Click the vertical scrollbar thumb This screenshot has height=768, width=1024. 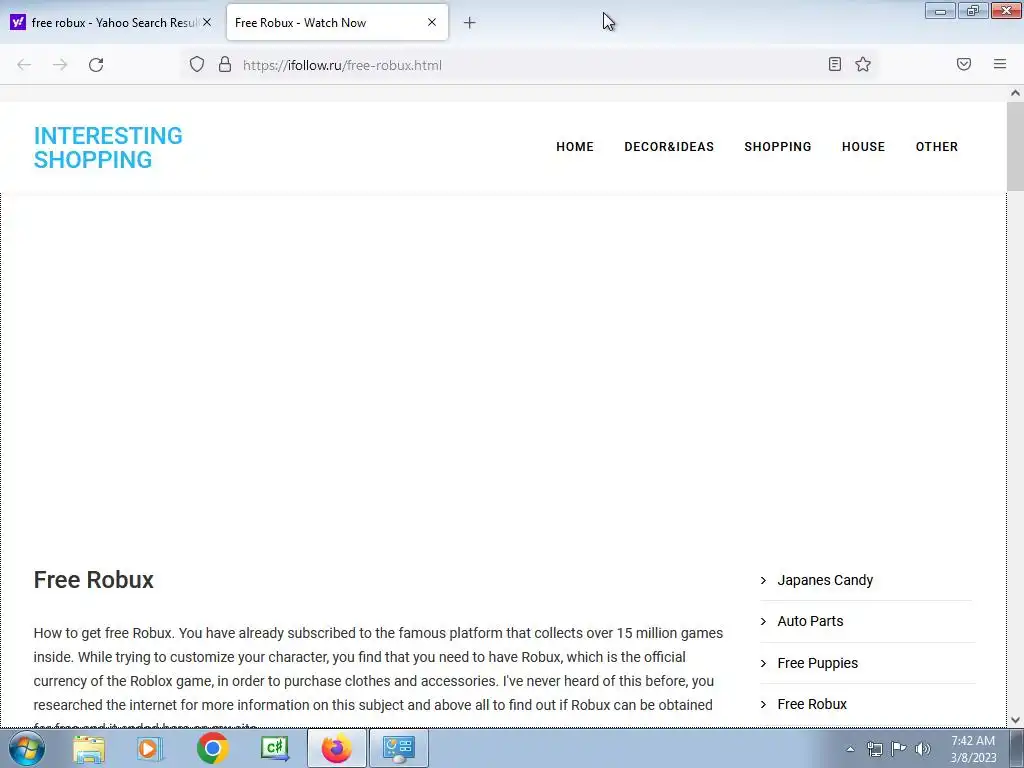click(x=1015, y=147)
